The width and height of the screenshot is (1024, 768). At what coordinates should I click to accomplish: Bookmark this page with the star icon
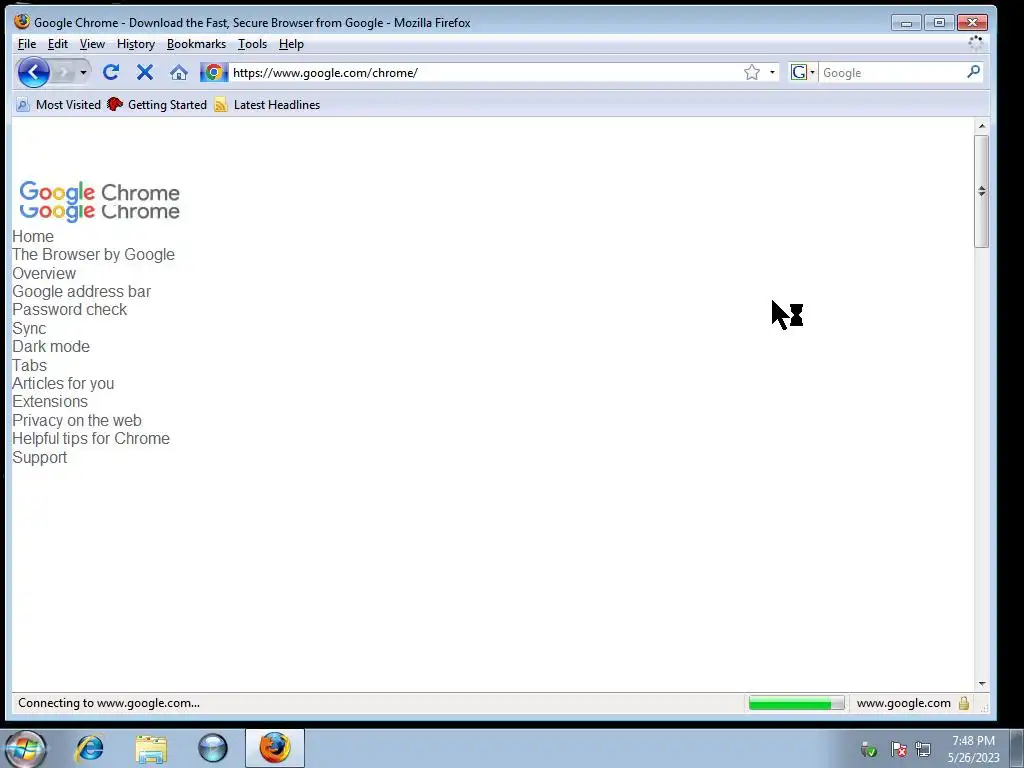[752, 72]
